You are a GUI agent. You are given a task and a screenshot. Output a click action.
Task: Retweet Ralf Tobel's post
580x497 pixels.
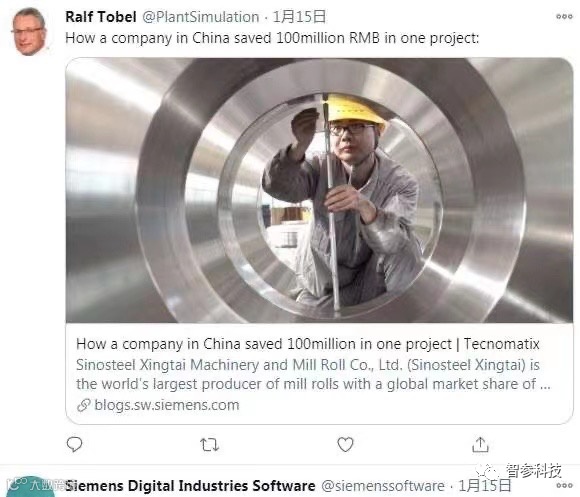pyautogui.click(x=209, y=444)
